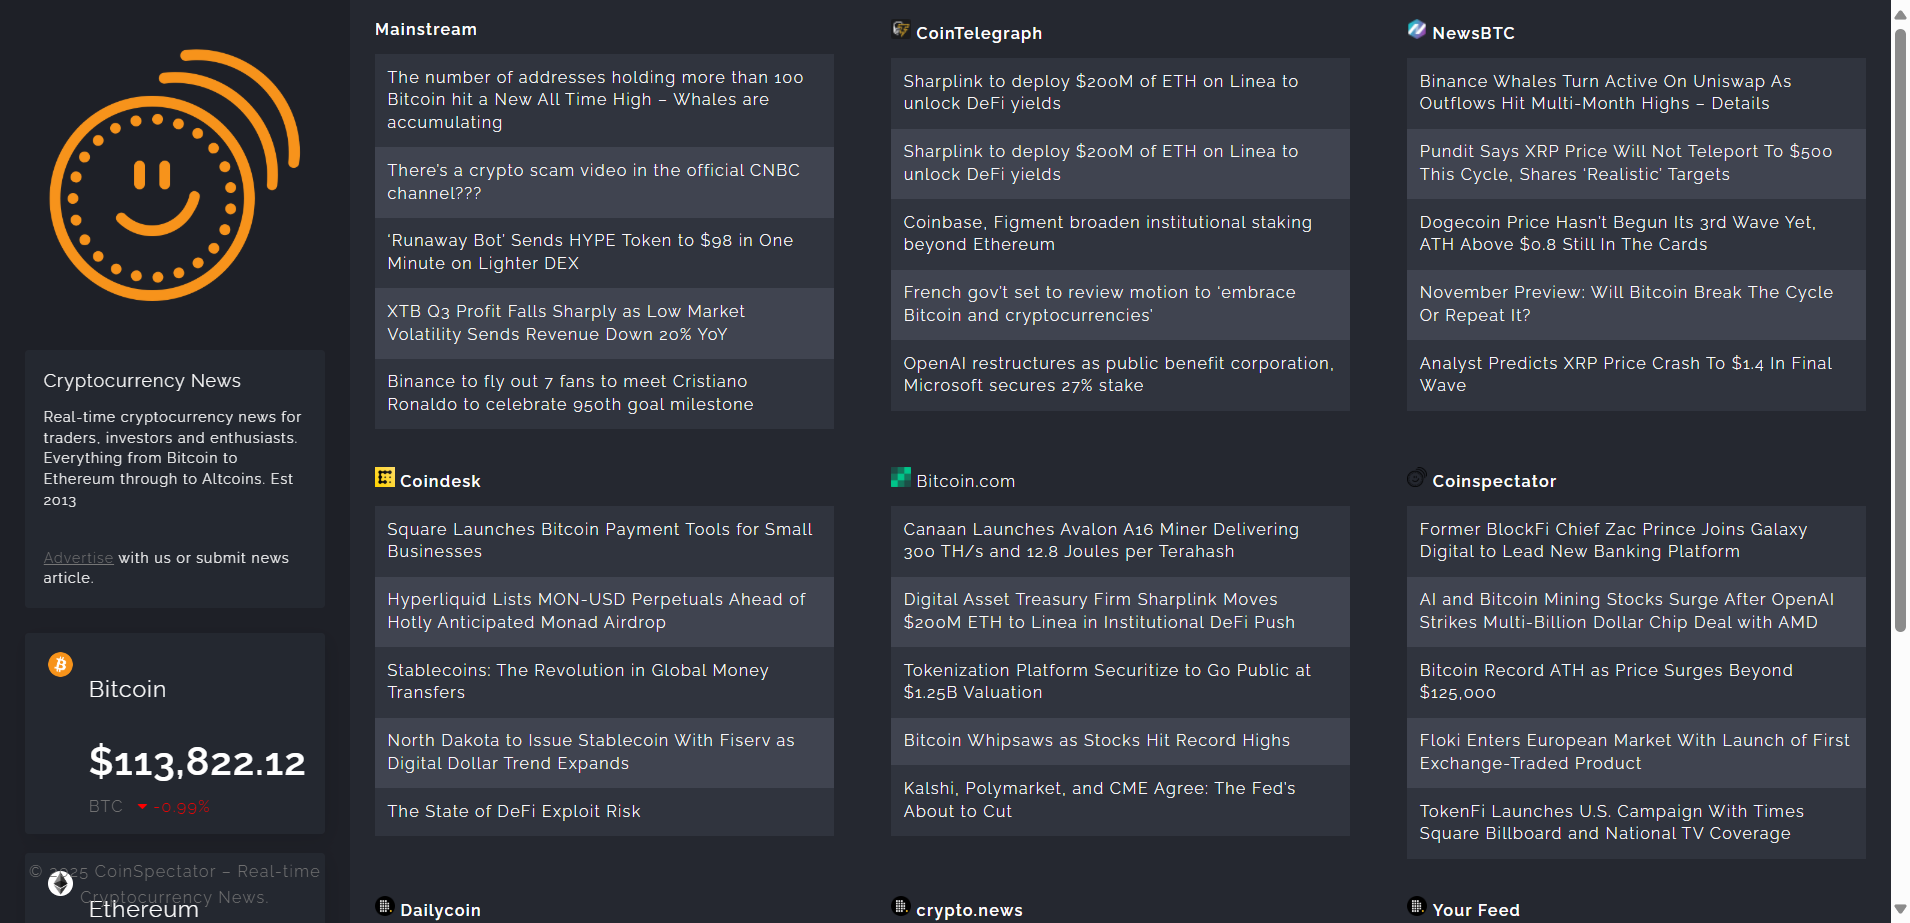Open the Your Feed section heading

[x=1475, y=910]
